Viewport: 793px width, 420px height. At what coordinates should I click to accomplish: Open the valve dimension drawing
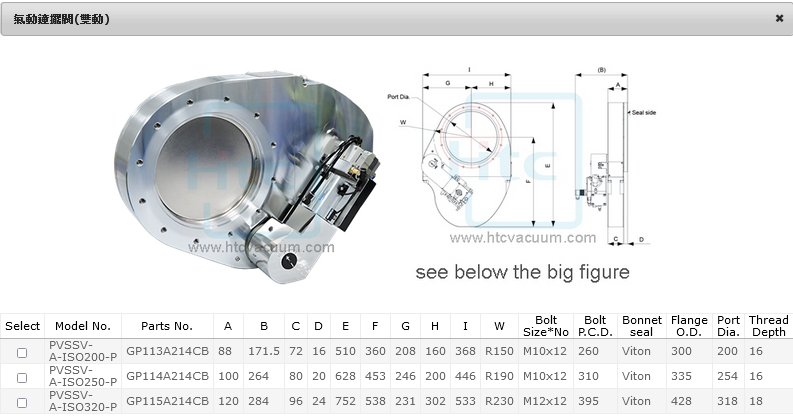[522, 157]
